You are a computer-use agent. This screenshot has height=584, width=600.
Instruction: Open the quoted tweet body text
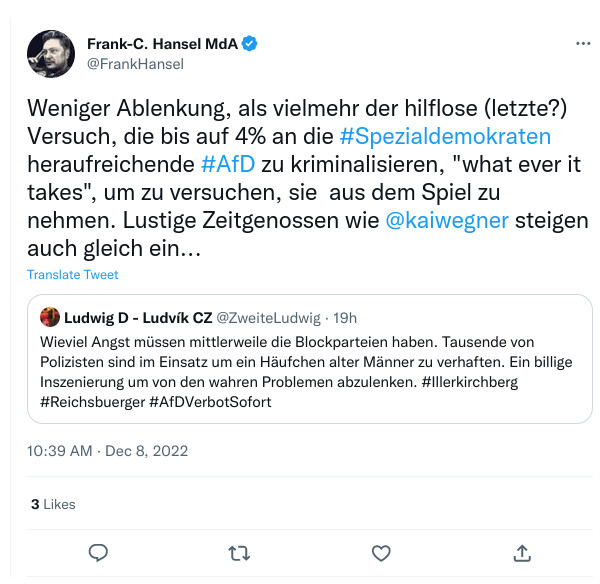point(300,370)
